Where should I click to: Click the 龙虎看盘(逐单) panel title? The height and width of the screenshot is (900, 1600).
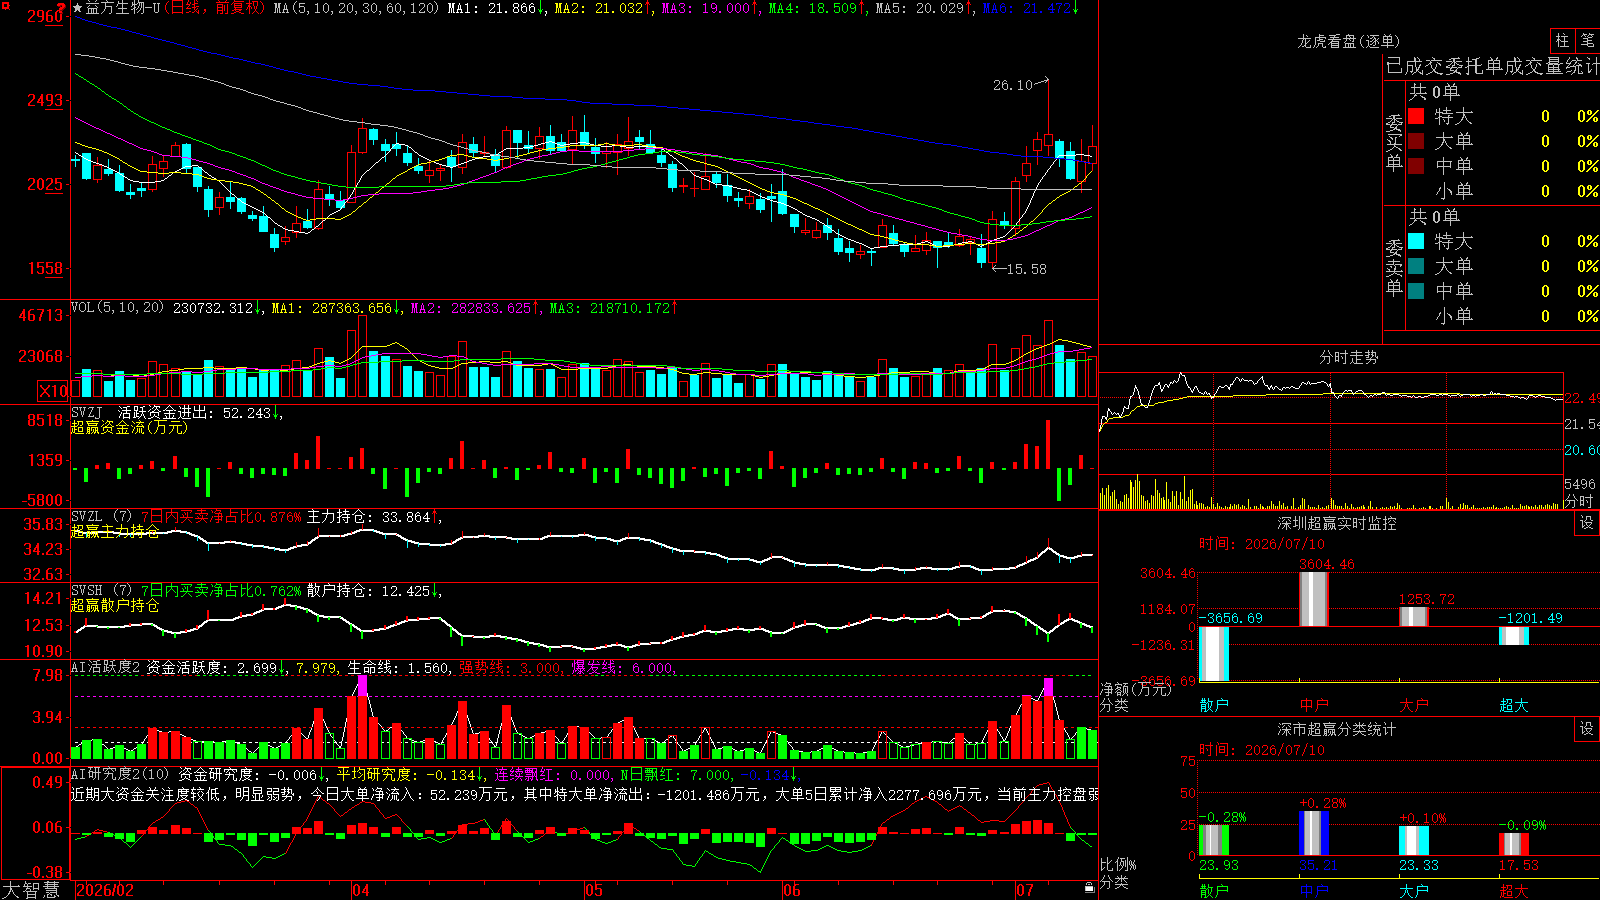pyautogui.click(x=1348, y=41)
